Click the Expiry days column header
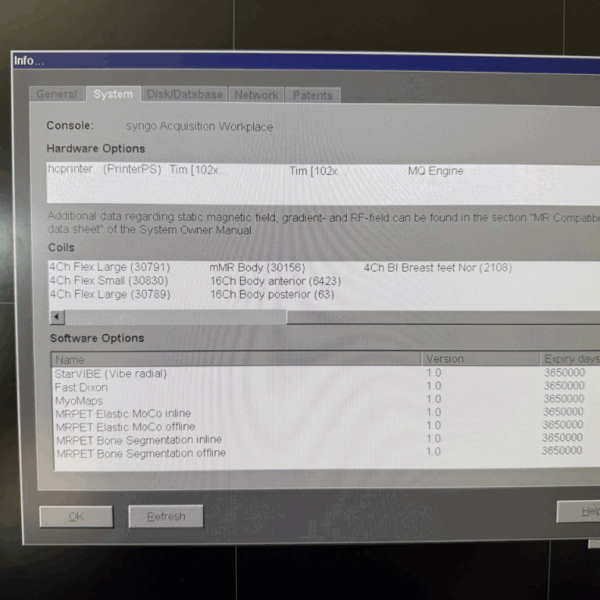Image resolution: width=600 pixels, height=600 pixels. 571,359
